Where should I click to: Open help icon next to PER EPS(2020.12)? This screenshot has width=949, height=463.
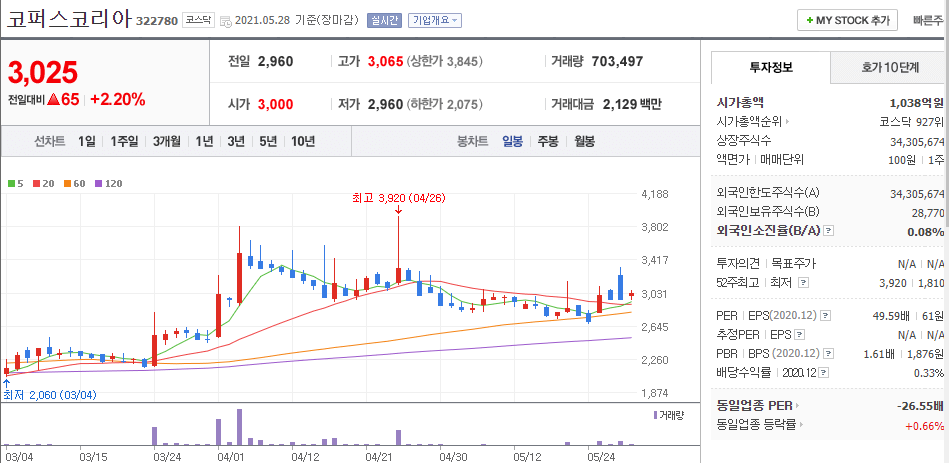(825, 315)
